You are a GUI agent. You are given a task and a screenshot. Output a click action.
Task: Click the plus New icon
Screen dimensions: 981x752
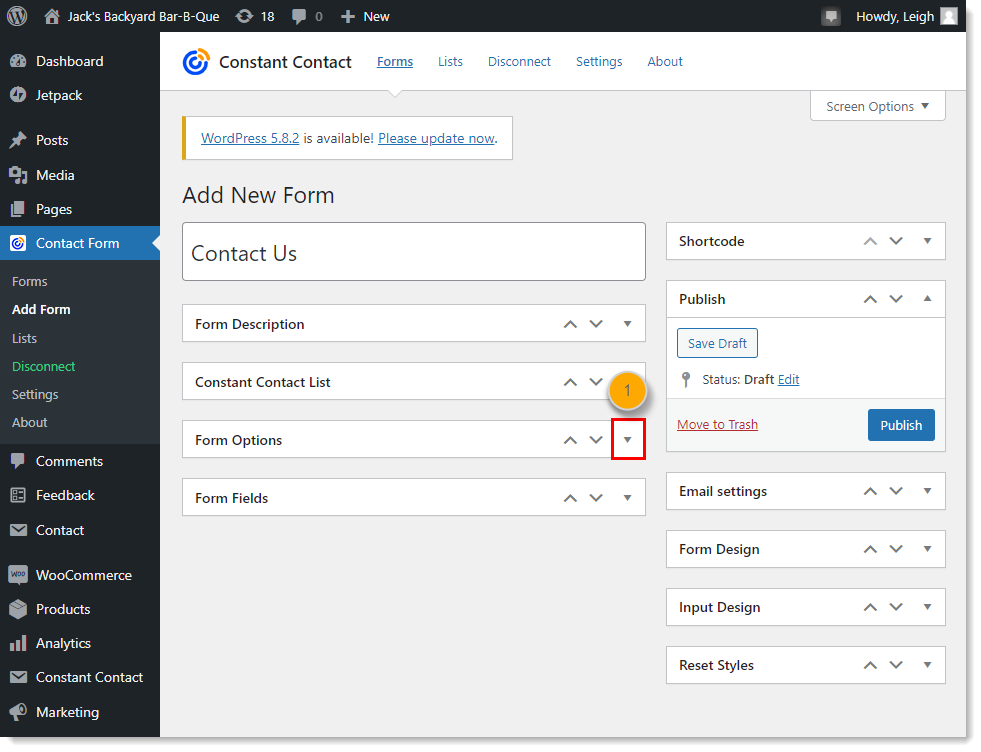click(x=348, y=17)
